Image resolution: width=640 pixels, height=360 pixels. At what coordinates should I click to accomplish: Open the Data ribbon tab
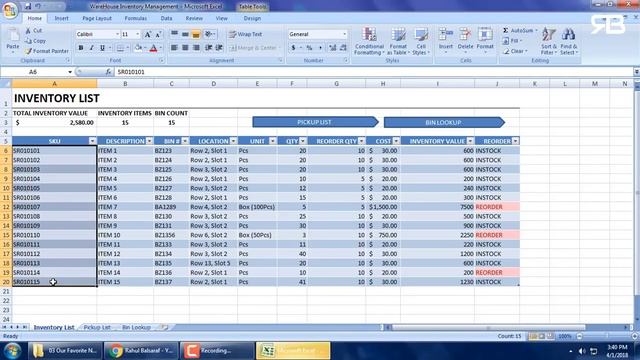point(166,18)
